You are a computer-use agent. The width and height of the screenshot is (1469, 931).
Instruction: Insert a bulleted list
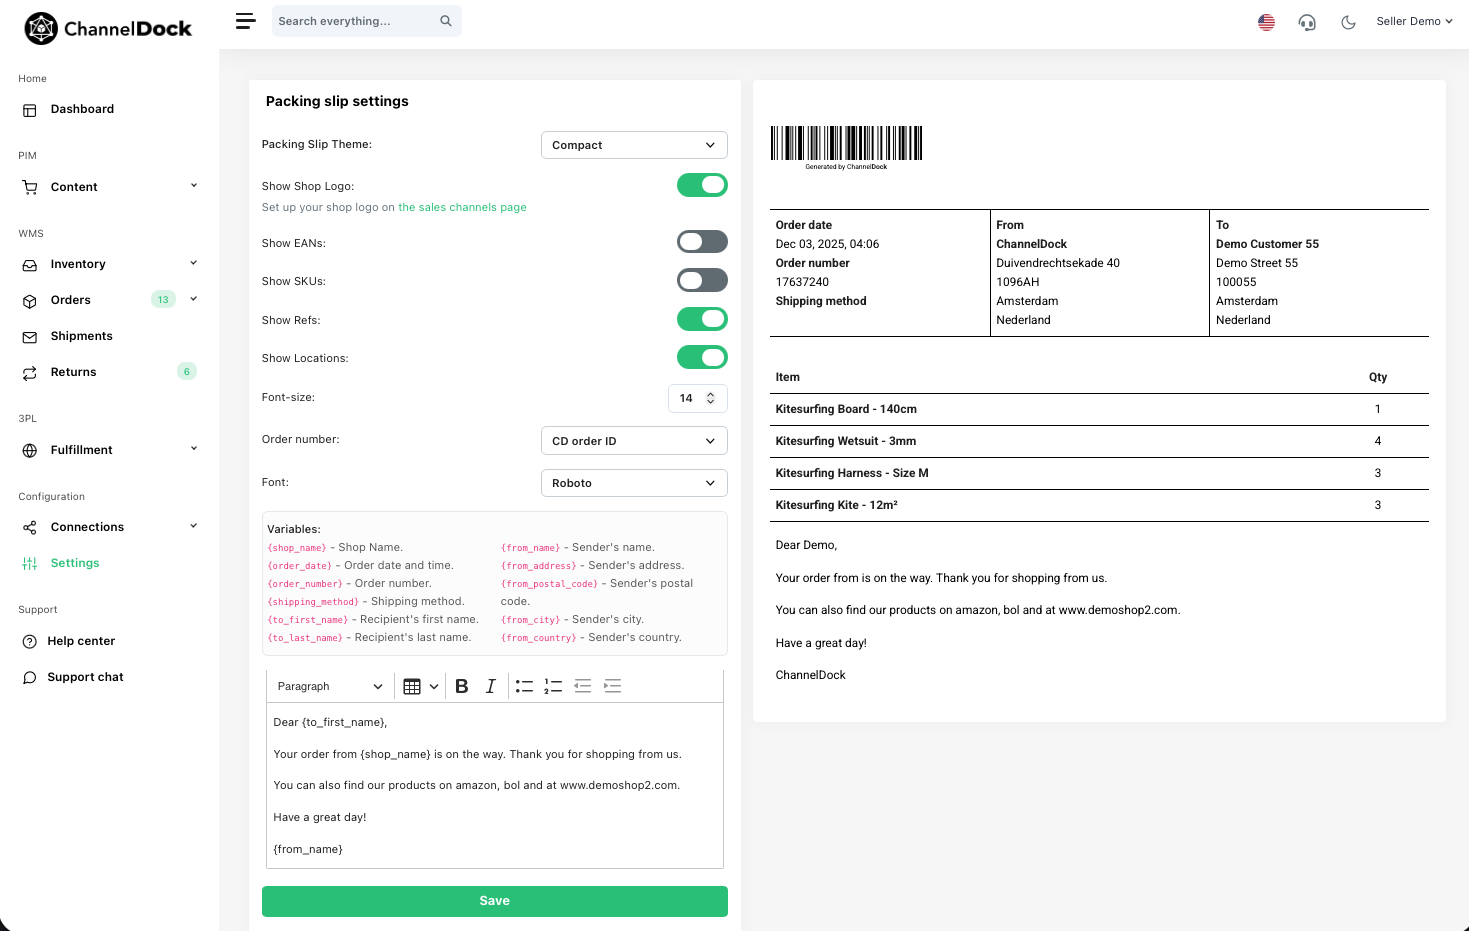[x=524, y=686]
